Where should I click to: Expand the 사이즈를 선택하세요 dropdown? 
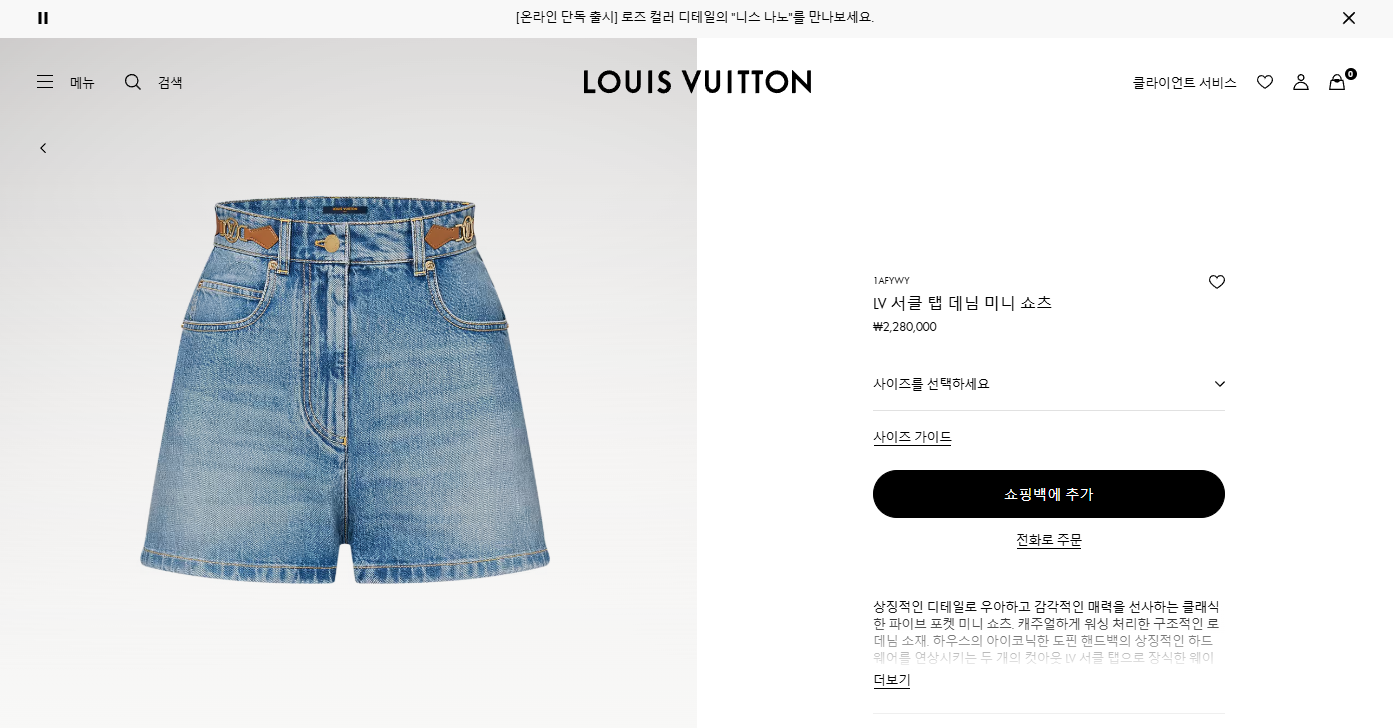point(1049,384)
